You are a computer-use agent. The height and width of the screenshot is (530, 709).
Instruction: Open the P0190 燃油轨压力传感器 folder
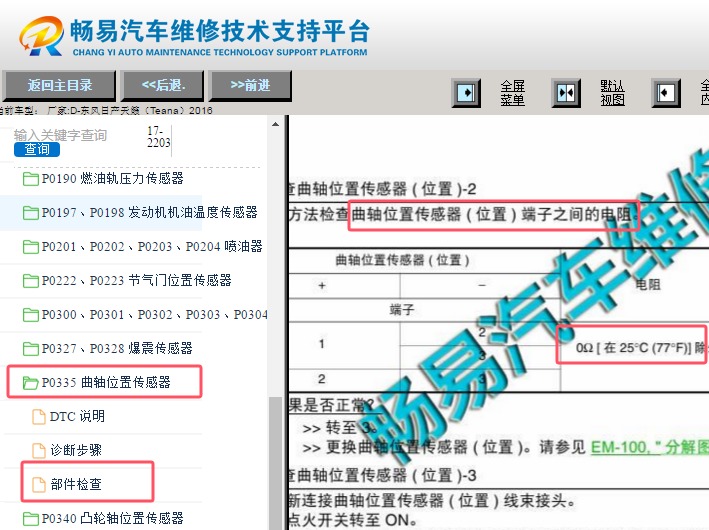click(112, 179)
